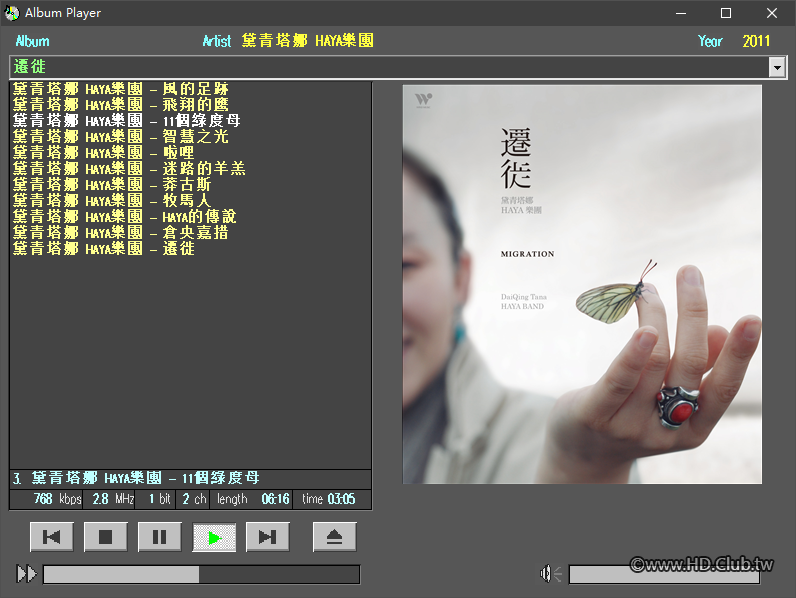Stop playback with the square button

point(106,537)
